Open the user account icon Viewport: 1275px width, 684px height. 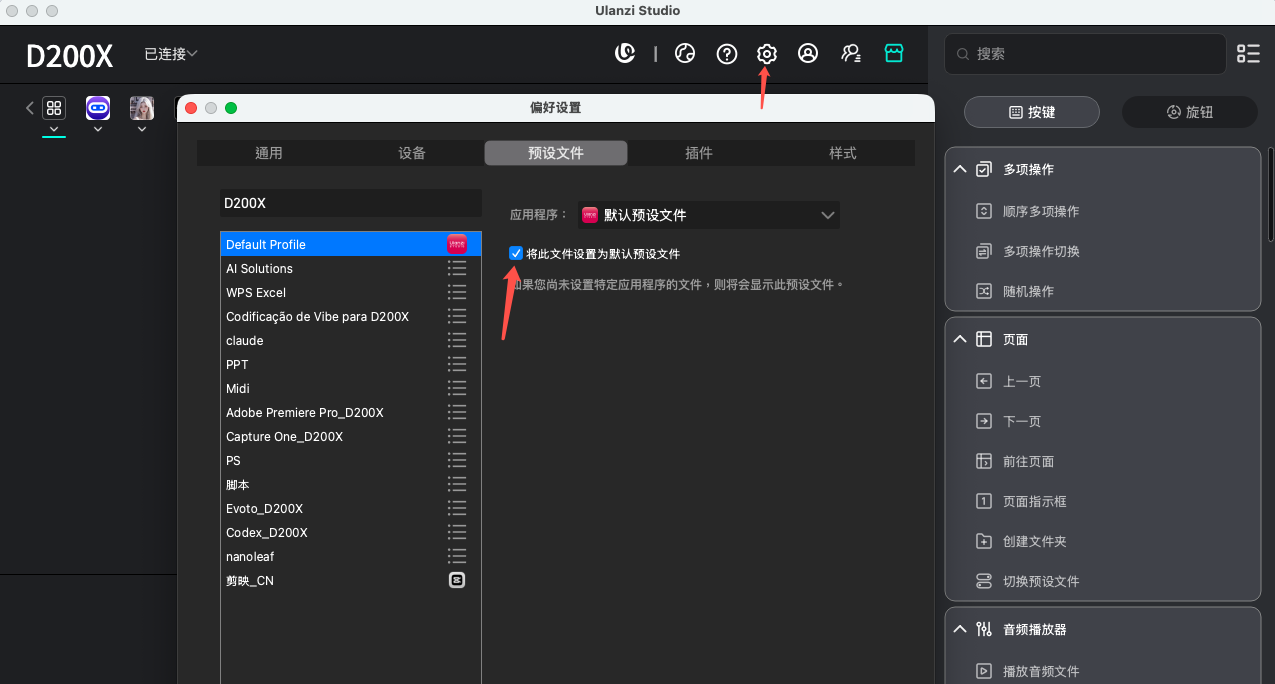click(x=808, y=54)
